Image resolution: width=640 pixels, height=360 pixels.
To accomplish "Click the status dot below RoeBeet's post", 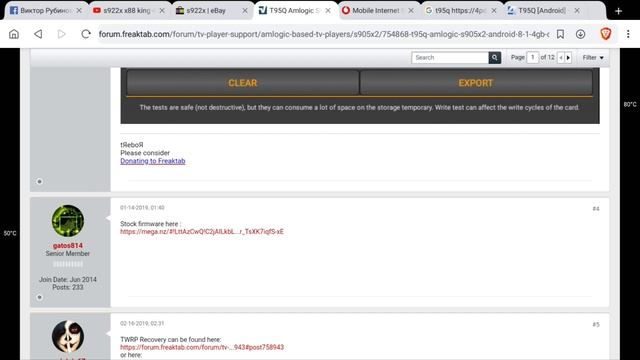I will 39,181.
